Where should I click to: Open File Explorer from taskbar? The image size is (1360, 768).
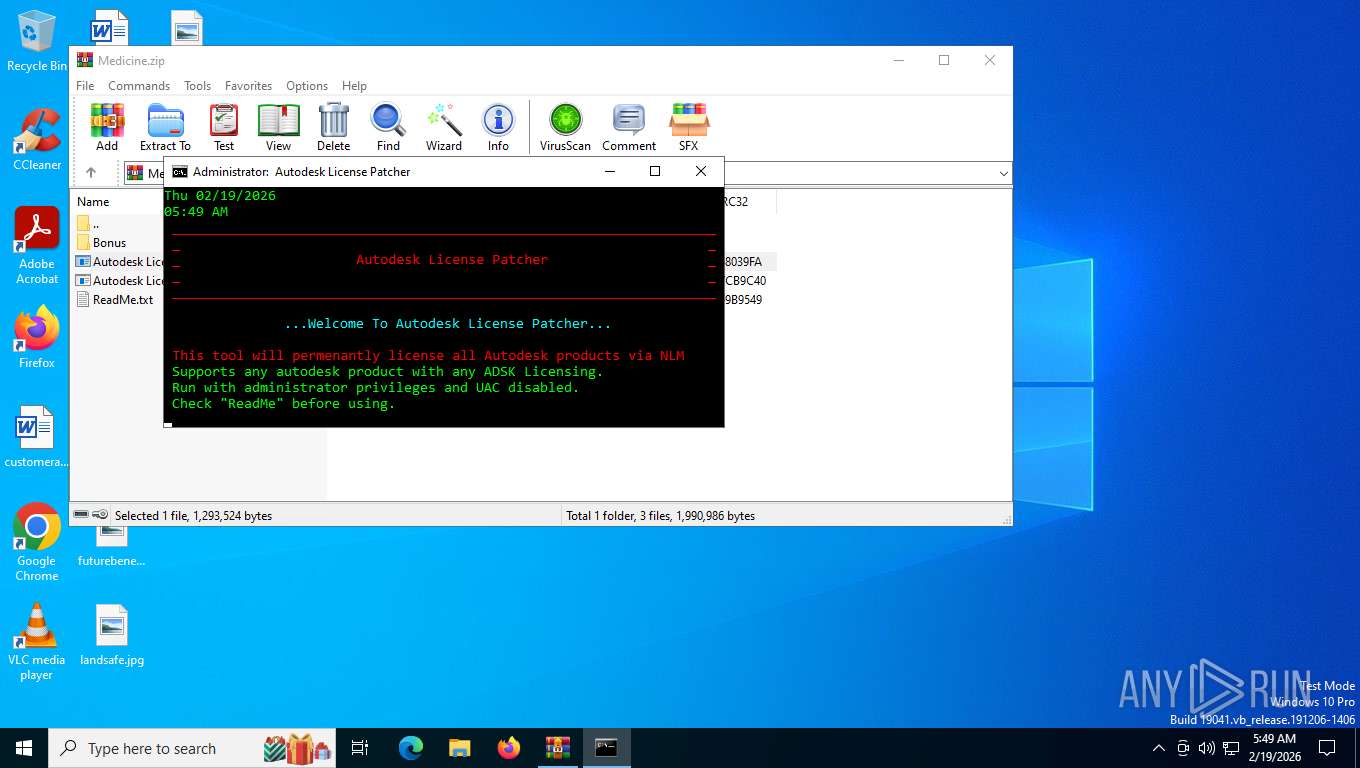click(x=459, y=748)
